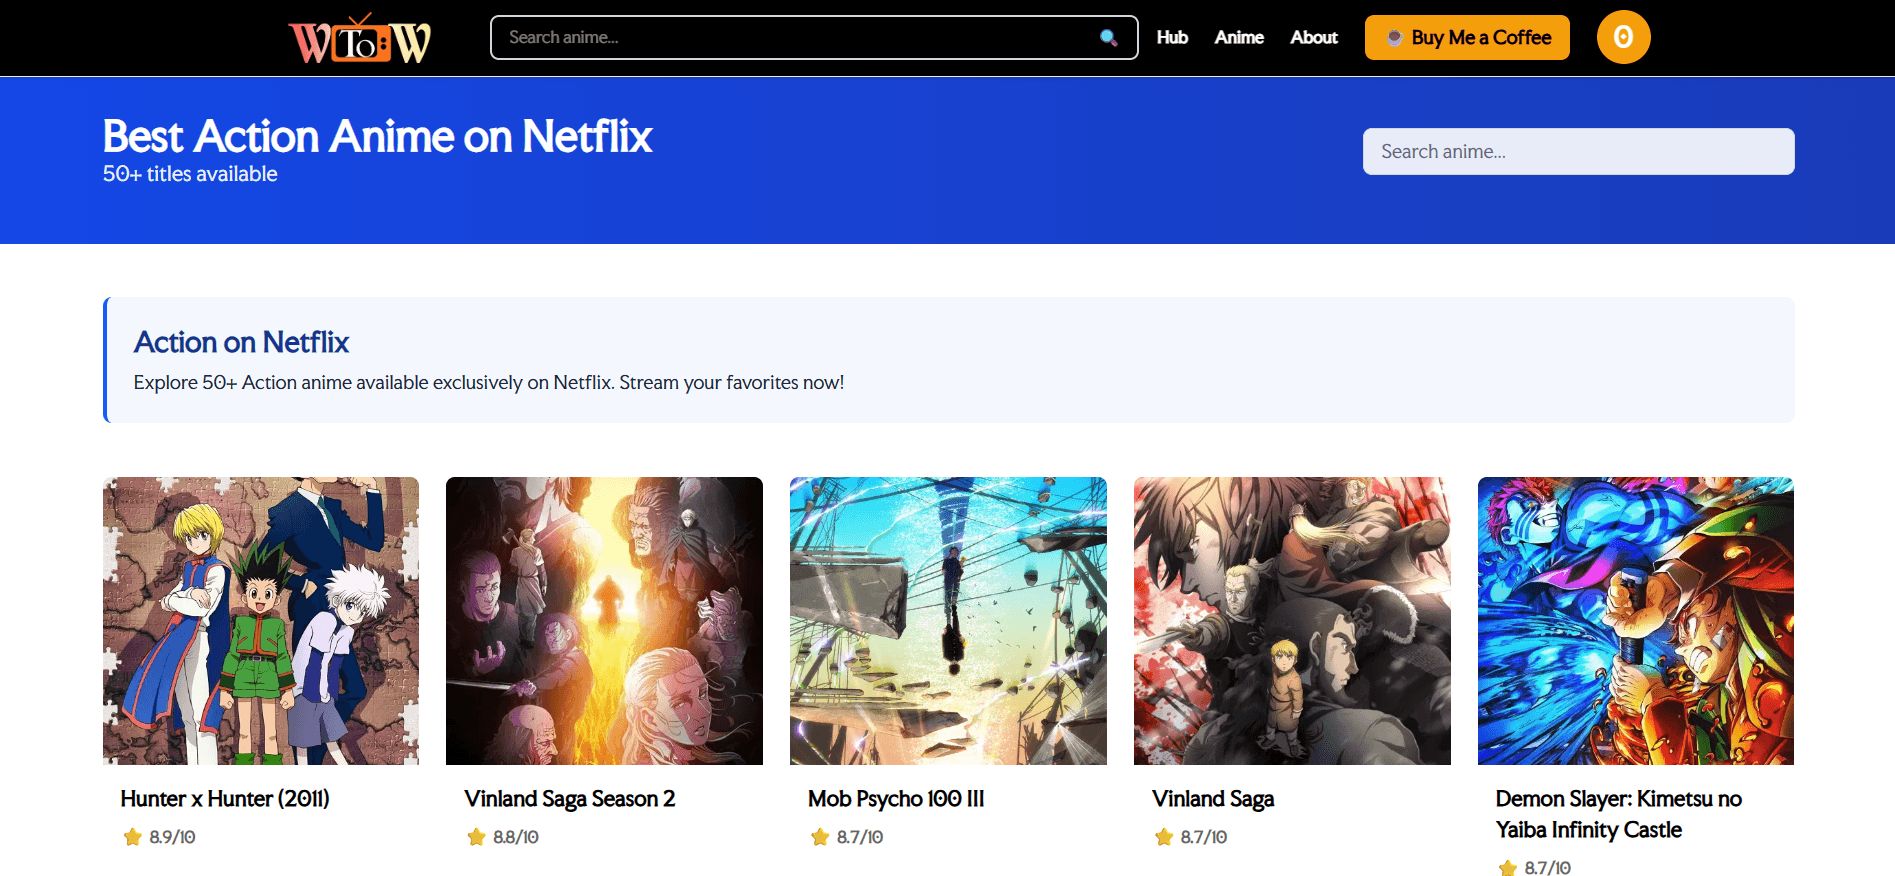Screen dimensions: 1895x876
Task: Click the WToW site logo
Action: tap(360, 39)
